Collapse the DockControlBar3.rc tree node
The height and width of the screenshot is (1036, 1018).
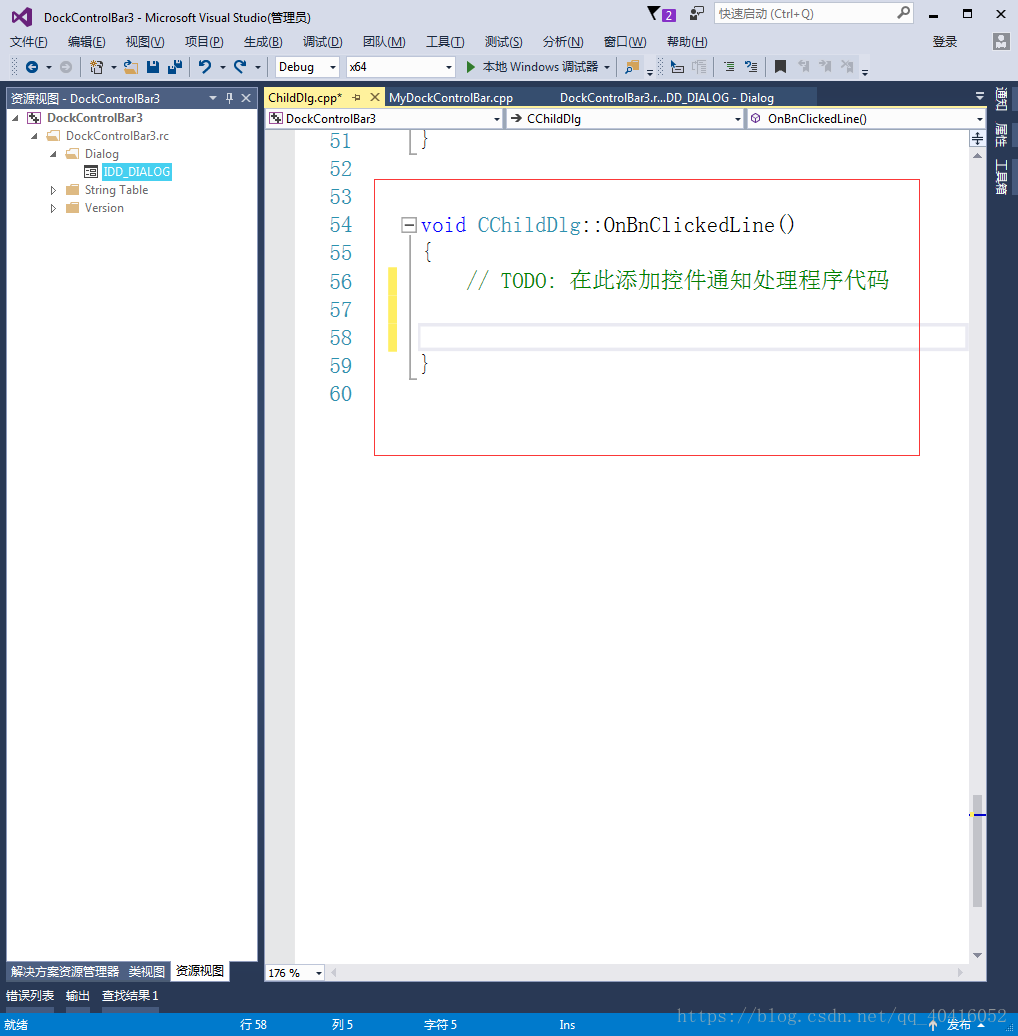point(34,136)
